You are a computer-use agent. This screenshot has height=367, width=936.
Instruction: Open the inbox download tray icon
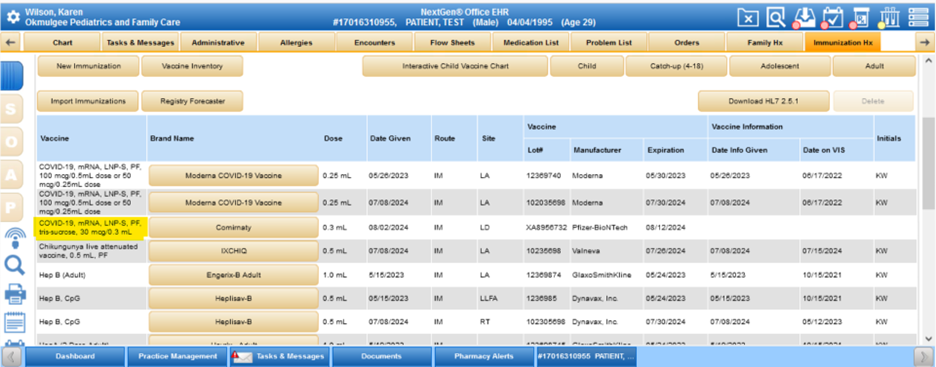805,17
